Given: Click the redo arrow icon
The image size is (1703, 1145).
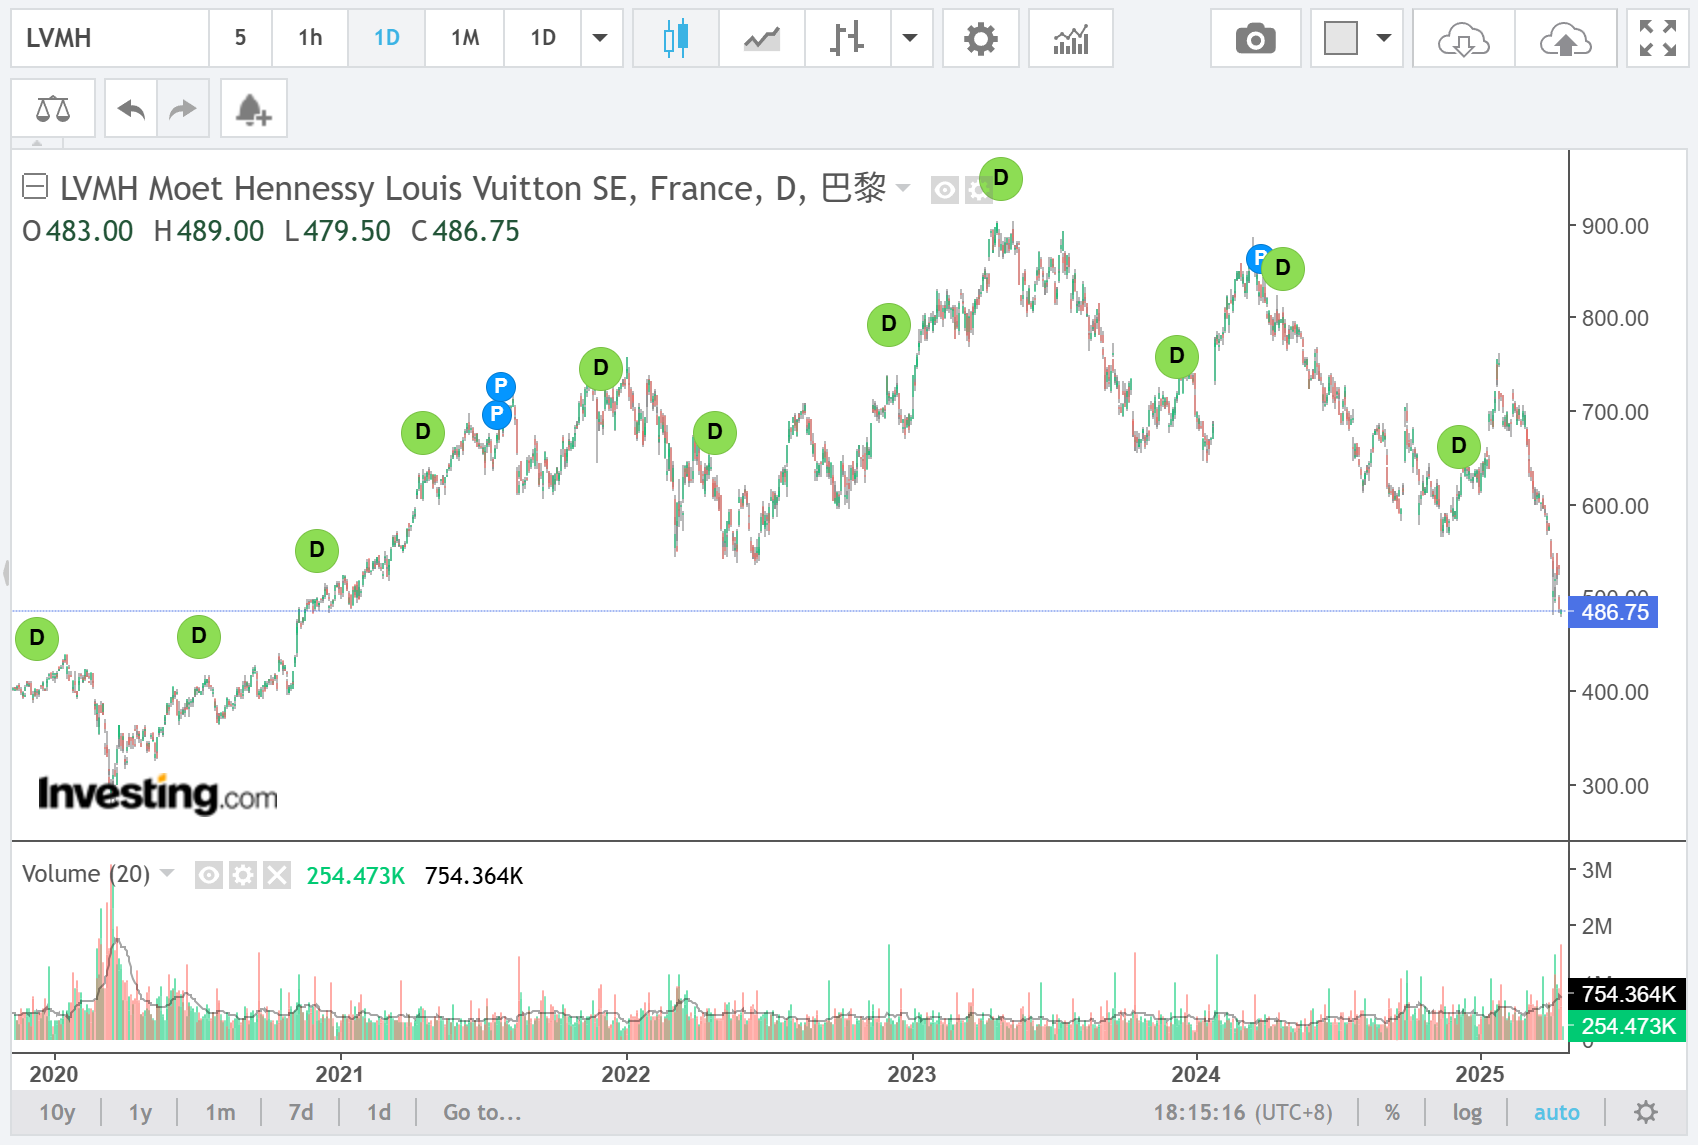Looking at the screenshot, I should tap(183, 108).
